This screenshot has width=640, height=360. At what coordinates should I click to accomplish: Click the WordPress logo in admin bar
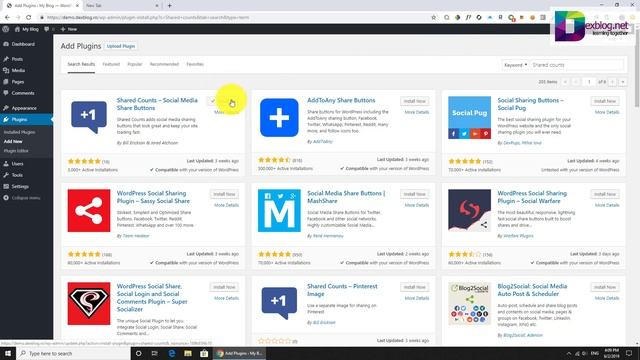[x=6, y=29]
